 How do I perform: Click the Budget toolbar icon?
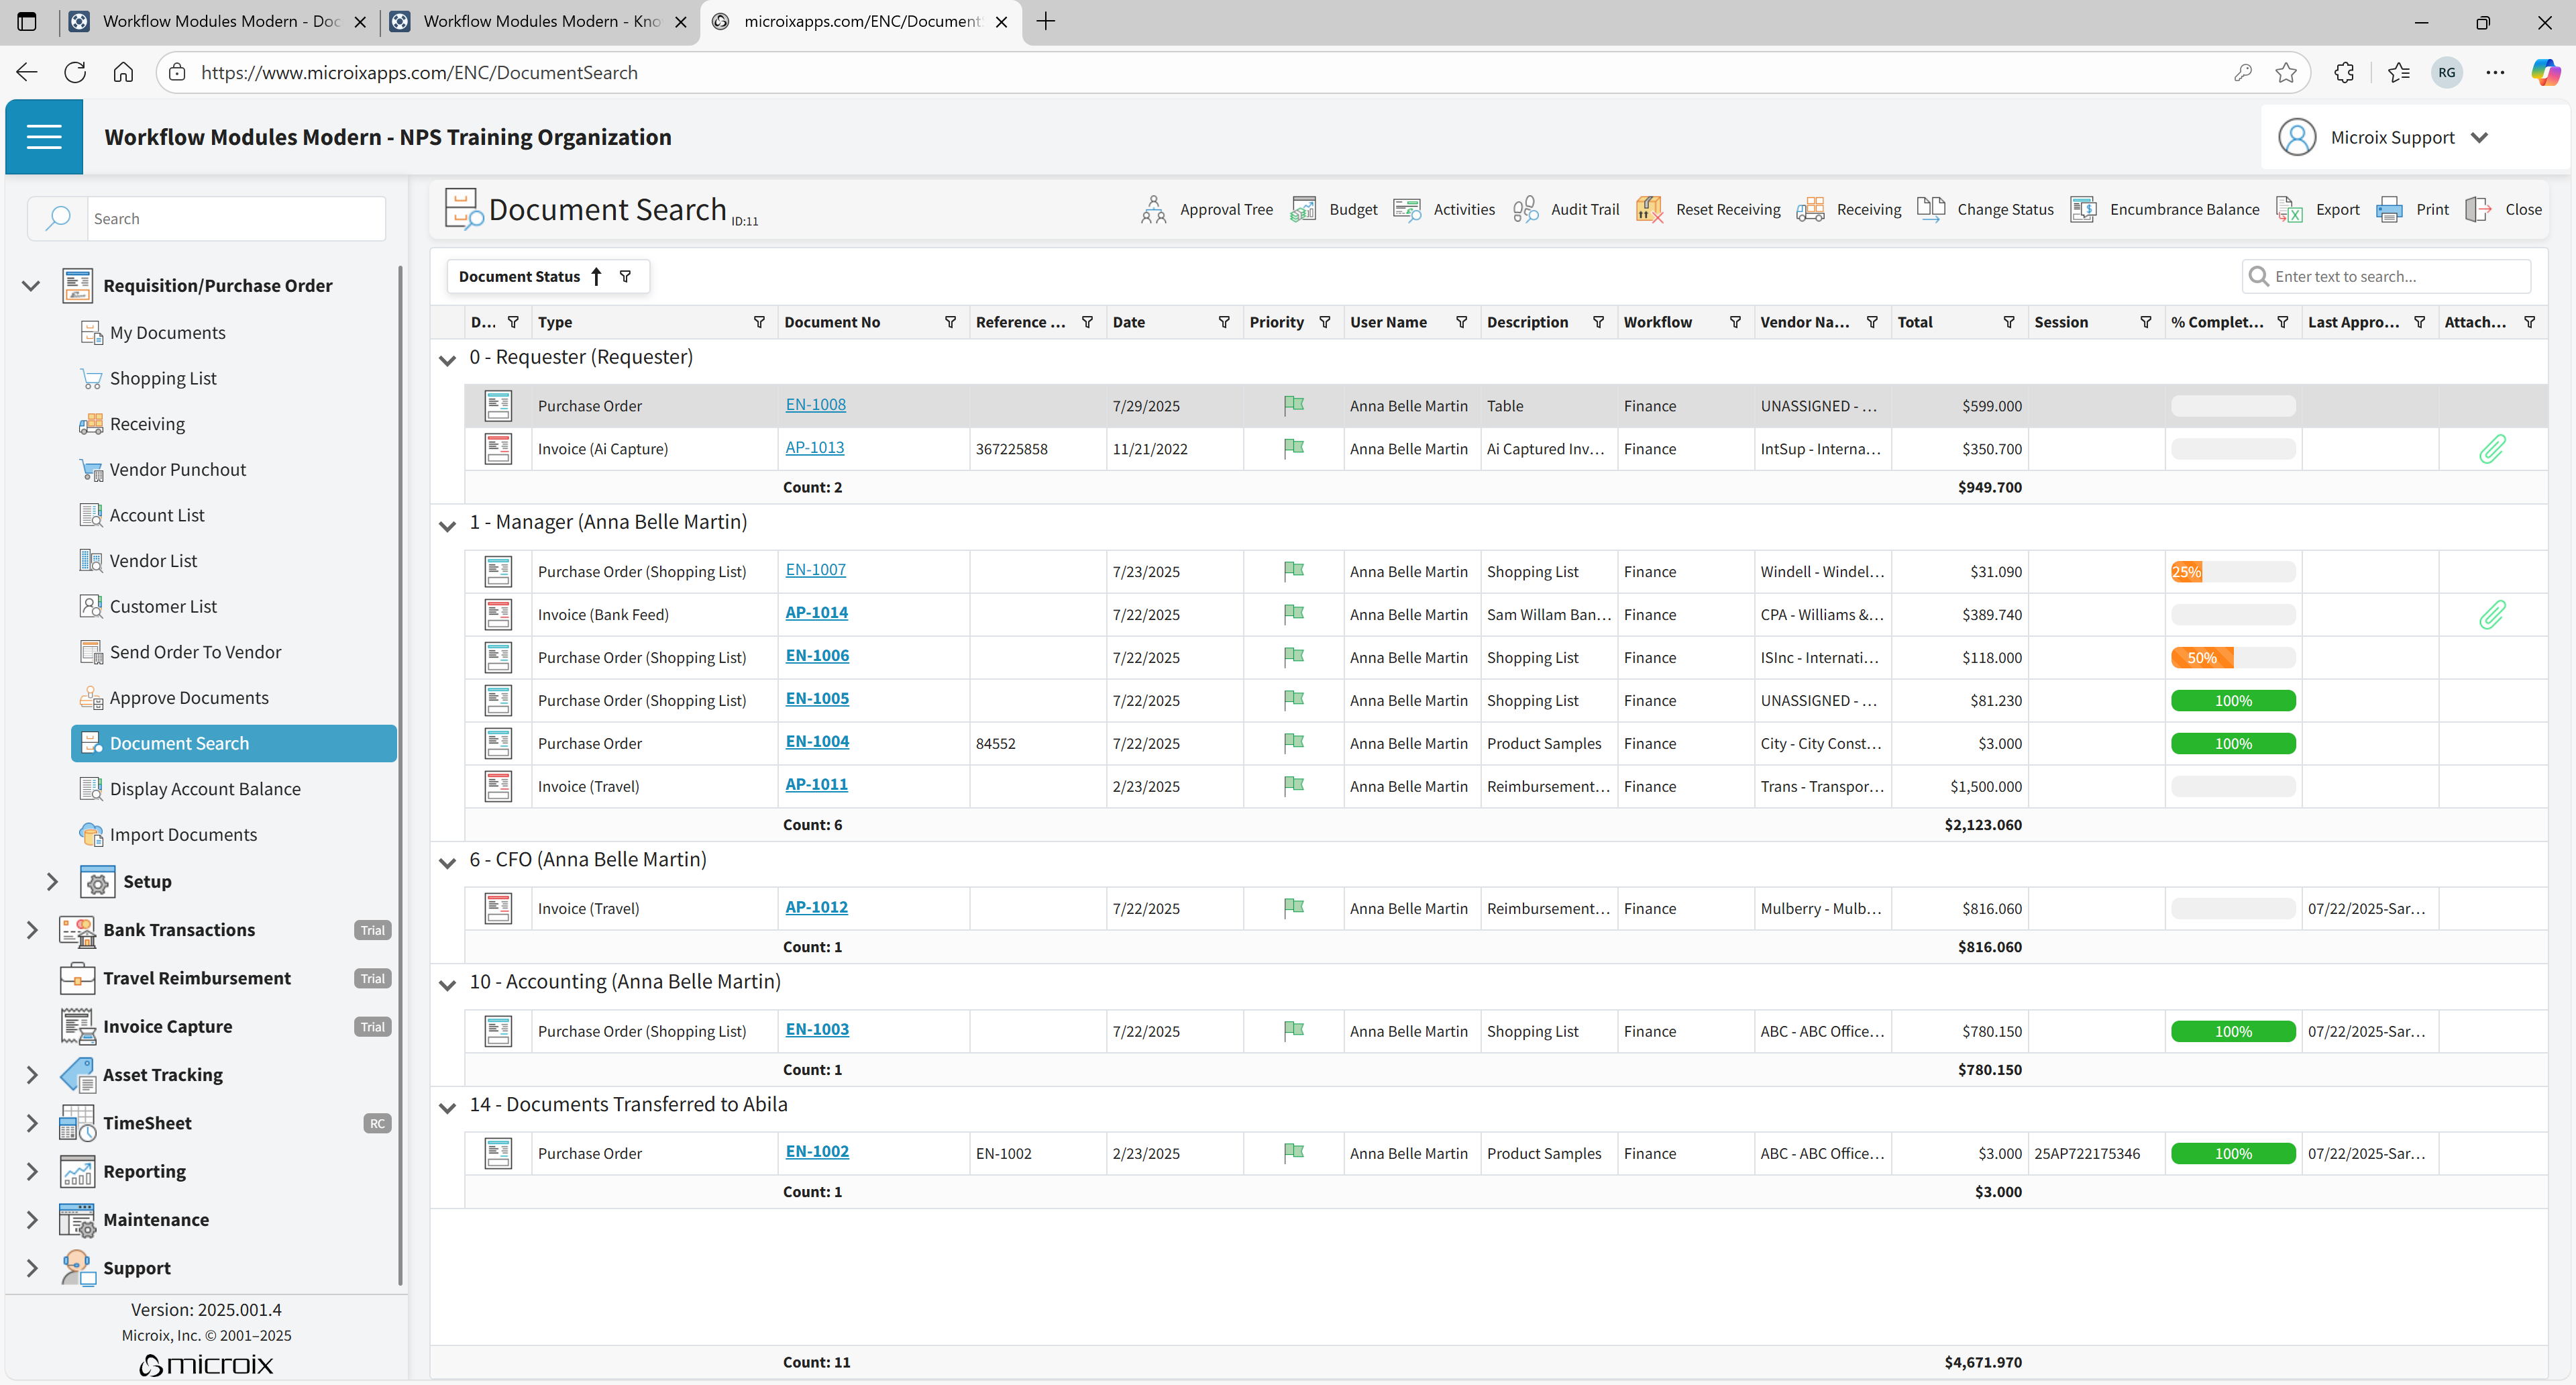coord(1303,209)
